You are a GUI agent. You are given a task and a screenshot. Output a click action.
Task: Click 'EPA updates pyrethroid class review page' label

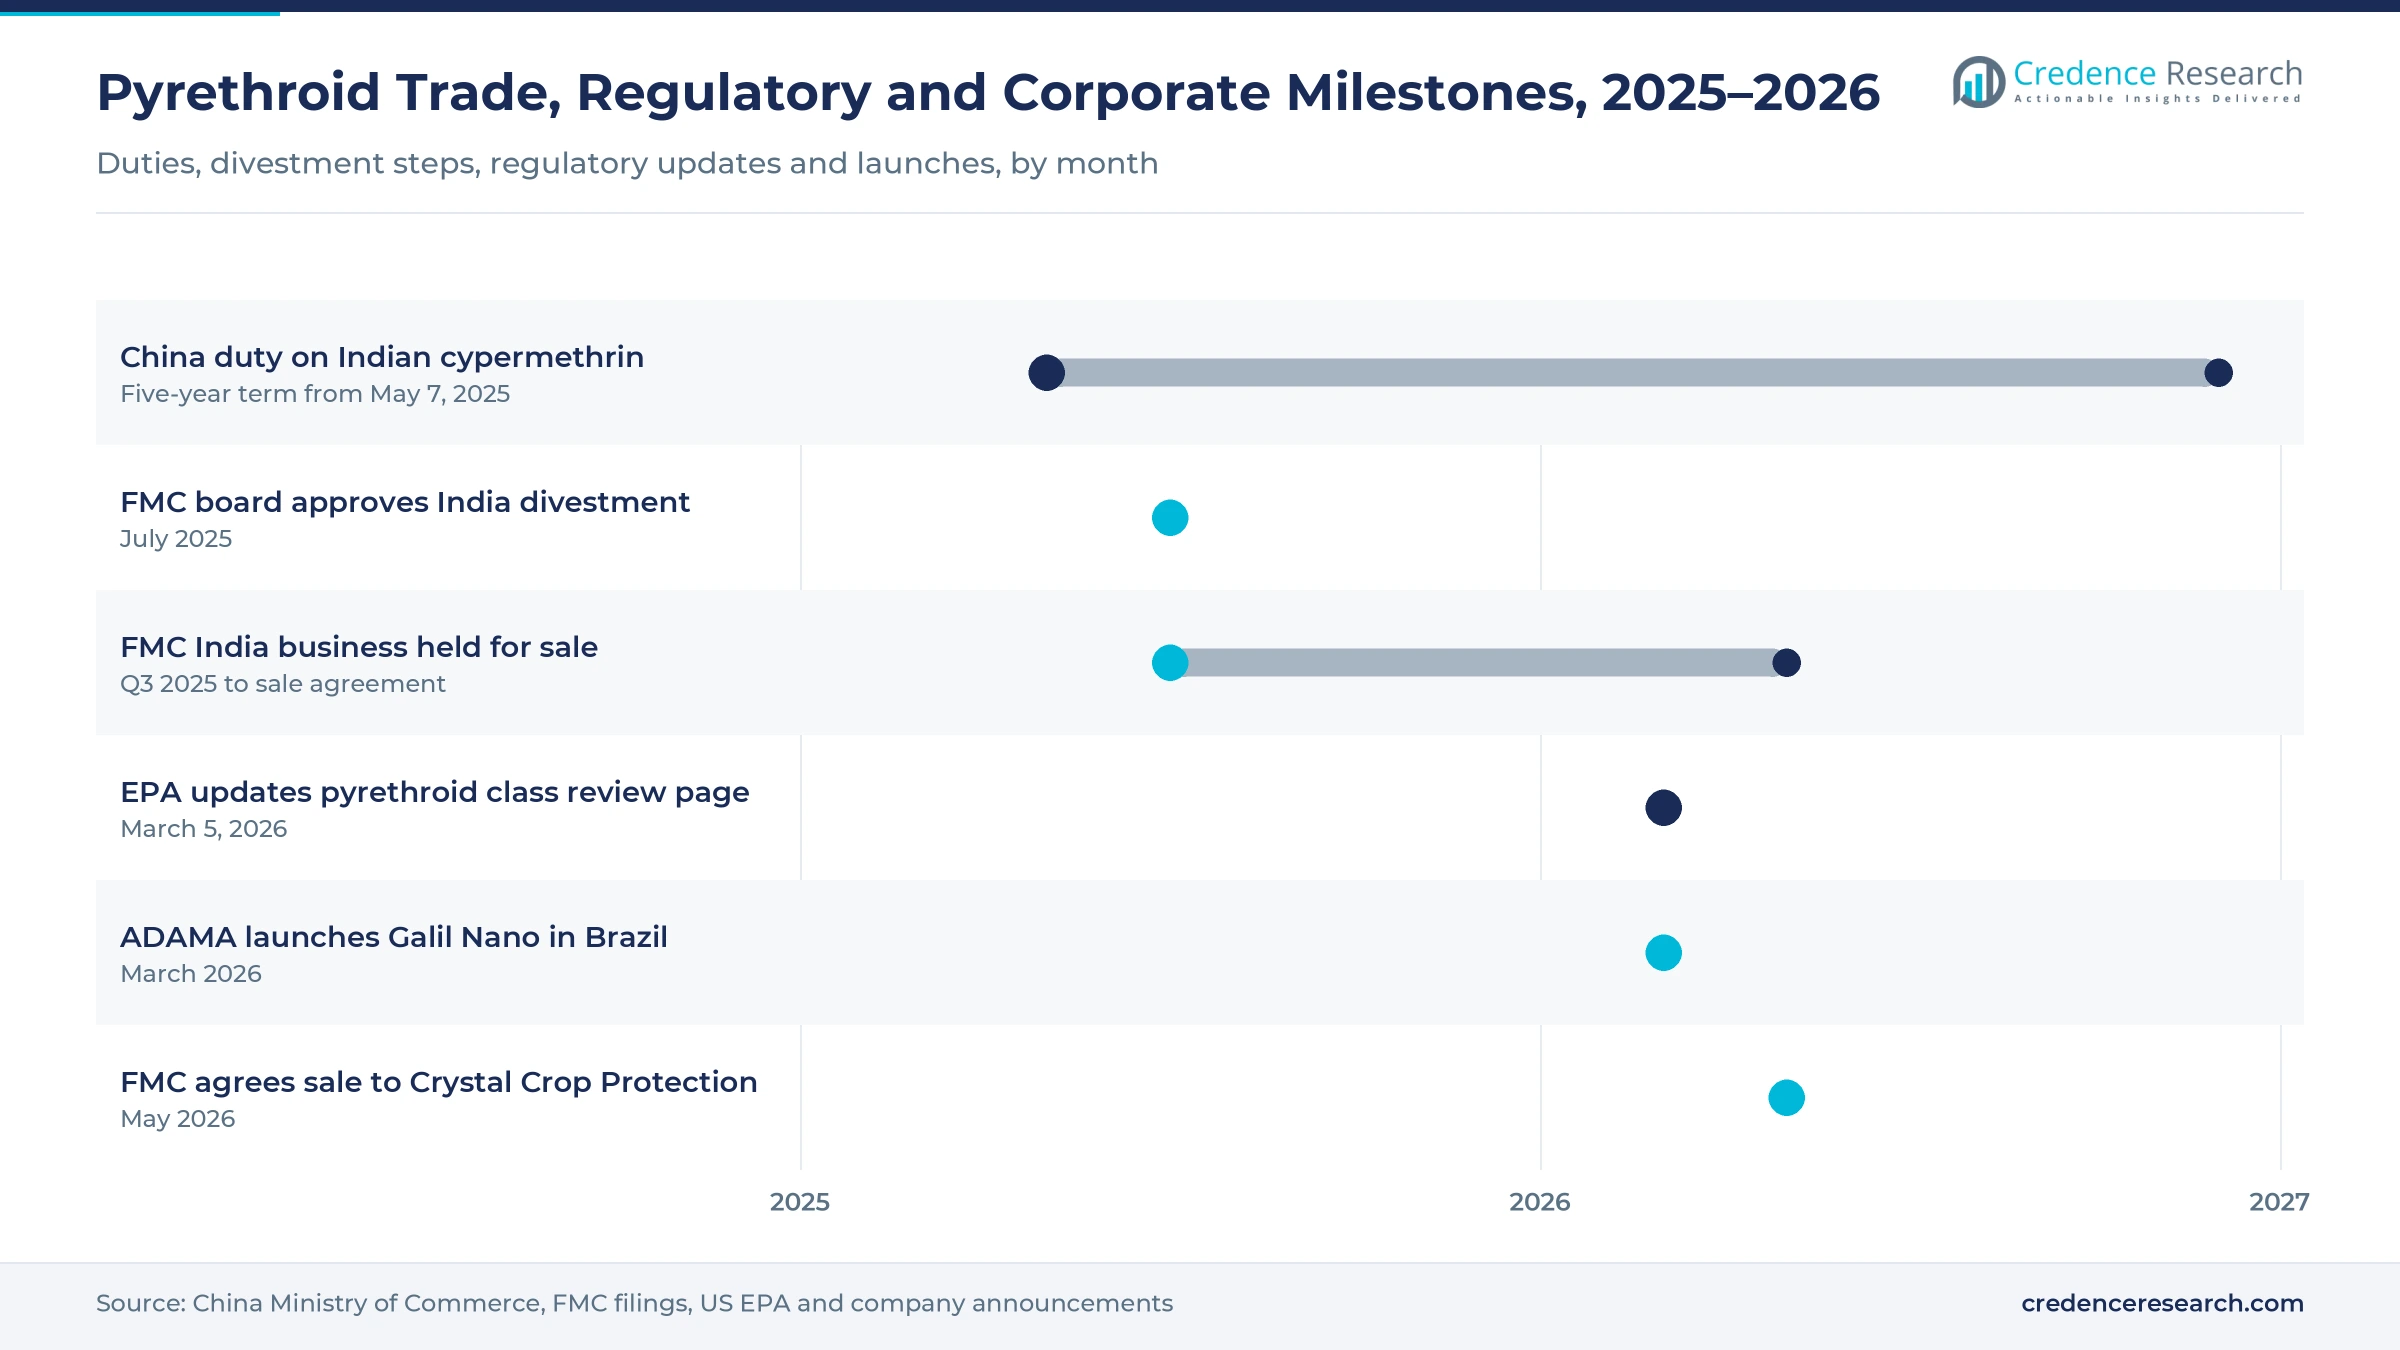pyautogui.click(x=435, y=792)
